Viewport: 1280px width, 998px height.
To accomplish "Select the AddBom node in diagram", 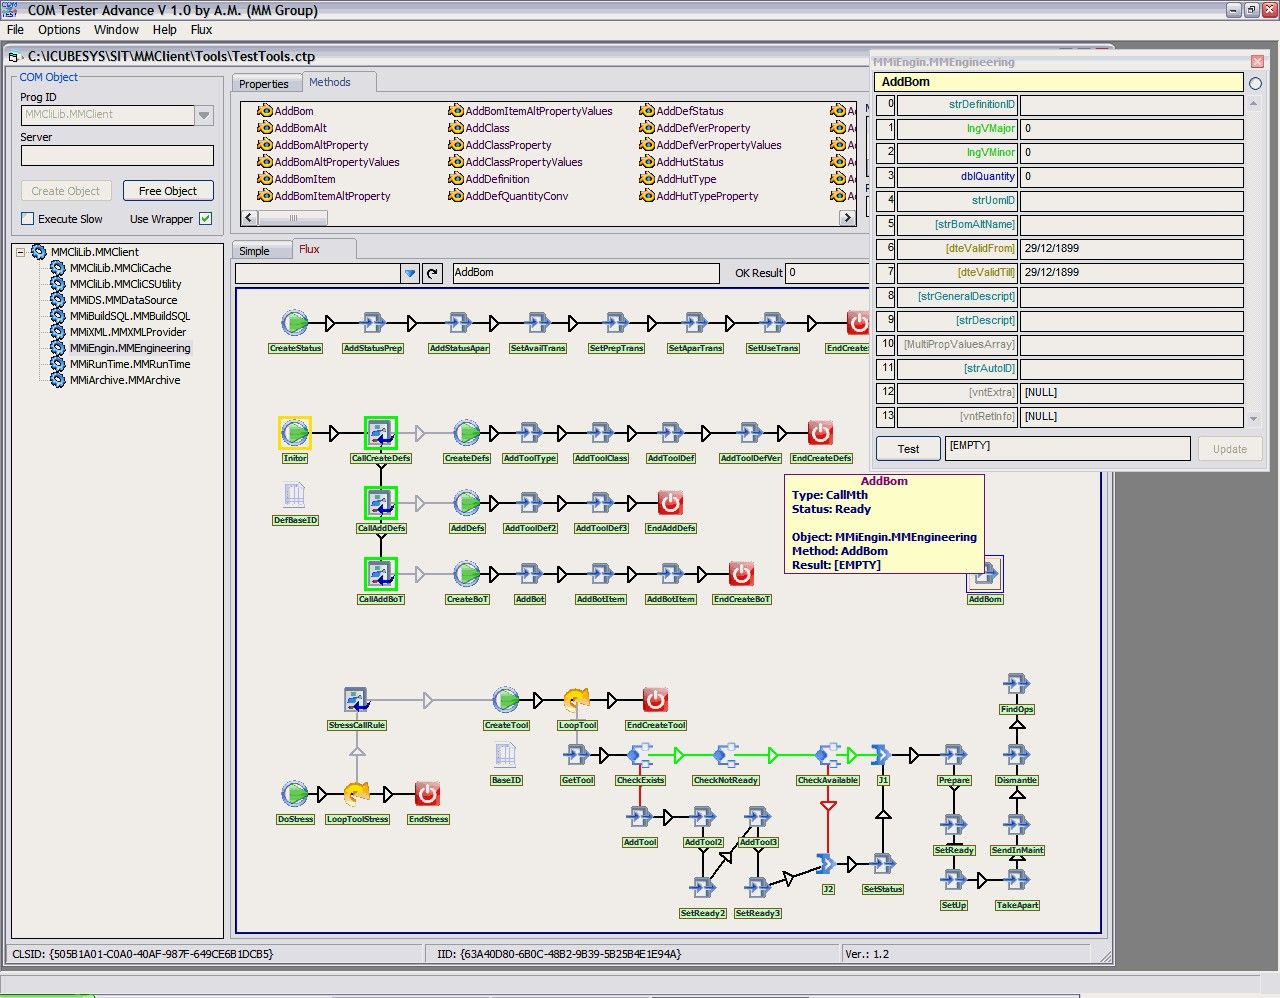I will pyautogui.click(x=985, y=574).
